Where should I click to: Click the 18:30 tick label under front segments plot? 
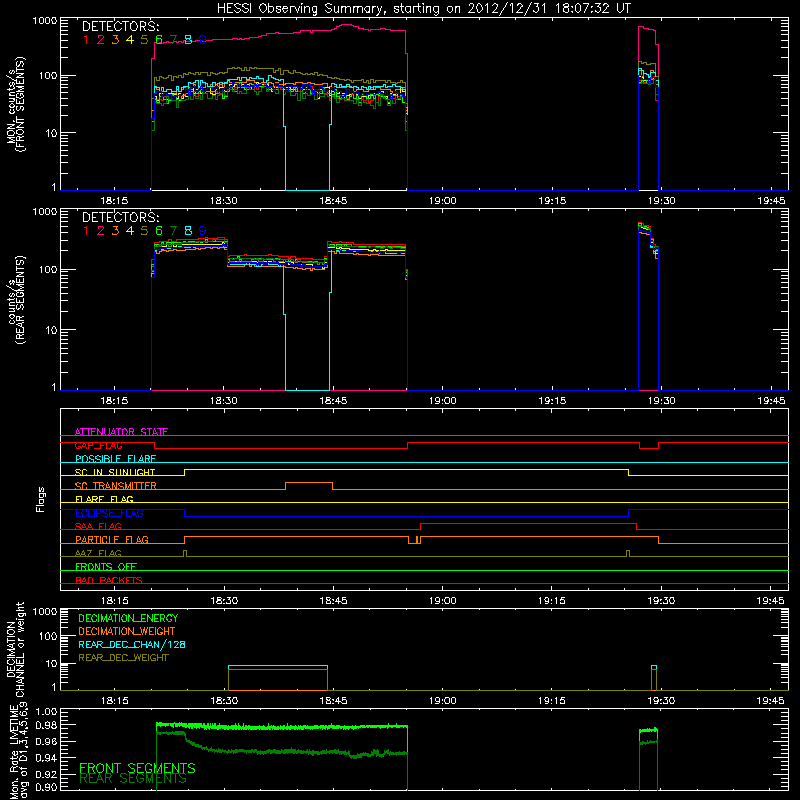223,201
